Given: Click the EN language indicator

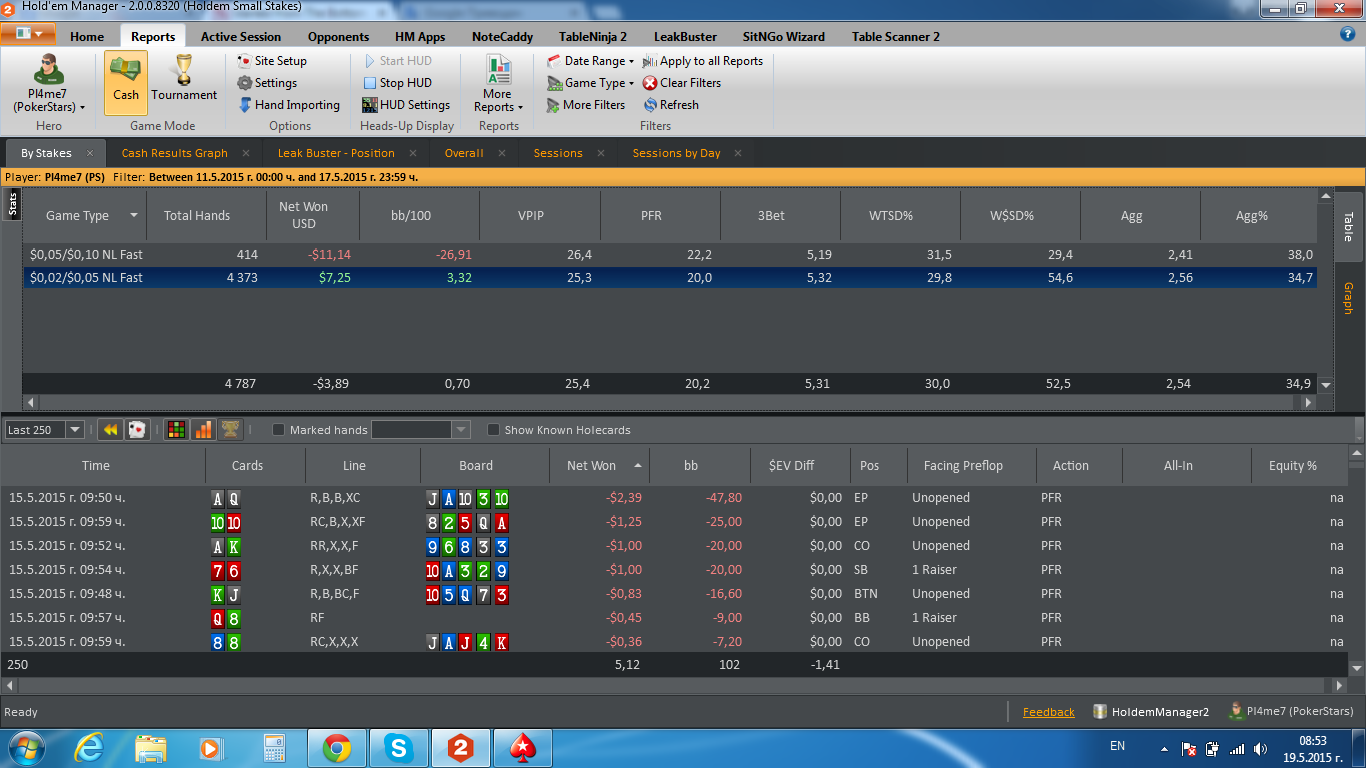Looking at the screenshot, I should 1117,746.
